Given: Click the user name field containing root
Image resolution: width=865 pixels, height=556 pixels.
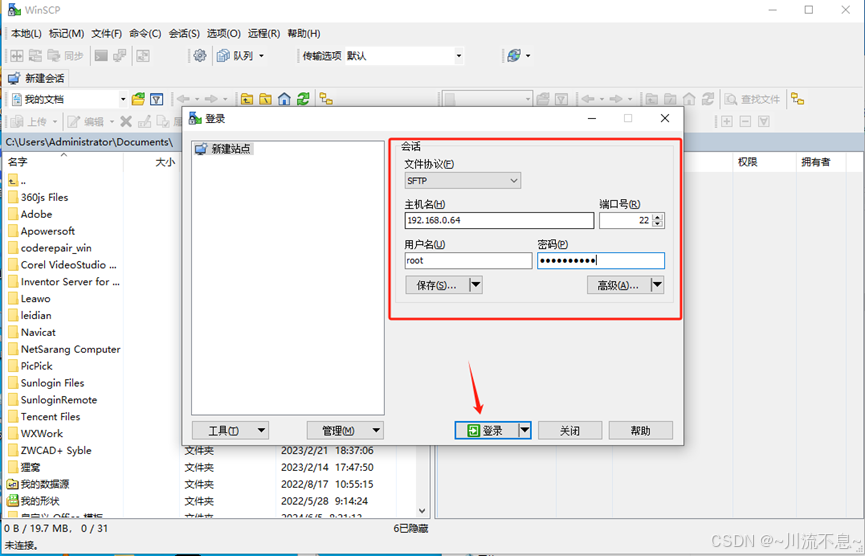Looking at the screenshot, I should tap(468, 260).
